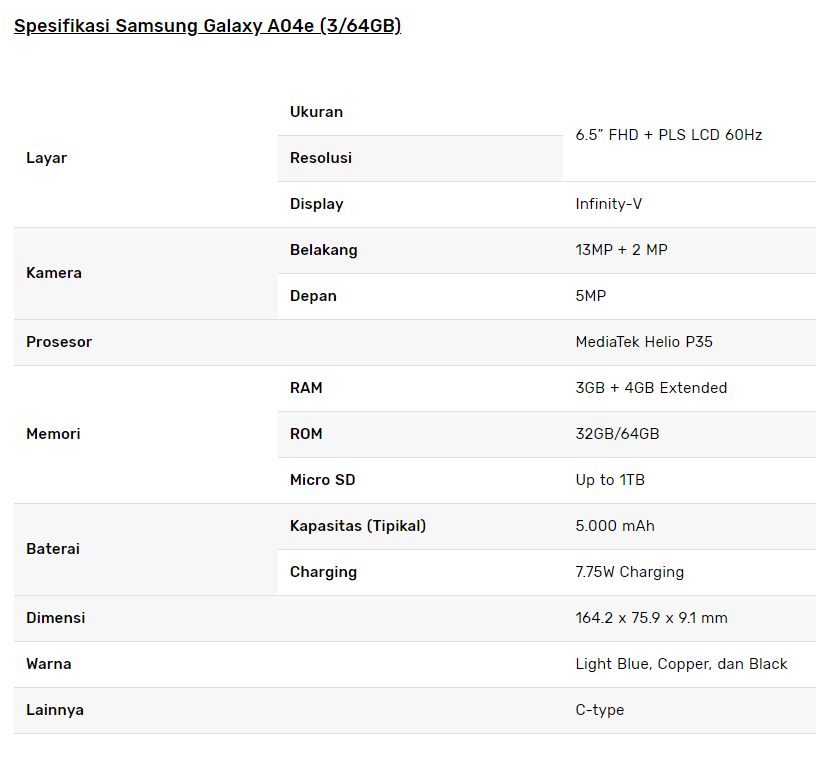Click the 6.5" FHD + PLS LCD value
Screen dimensions: 816x757
pyautogui.click(x=668, y=135)
